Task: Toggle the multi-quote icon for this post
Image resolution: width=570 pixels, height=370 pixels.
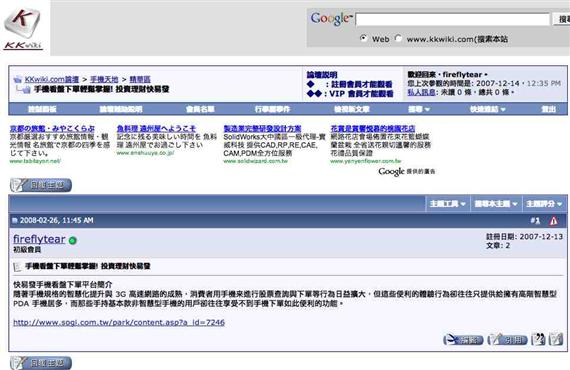Action: click(538, 339)
